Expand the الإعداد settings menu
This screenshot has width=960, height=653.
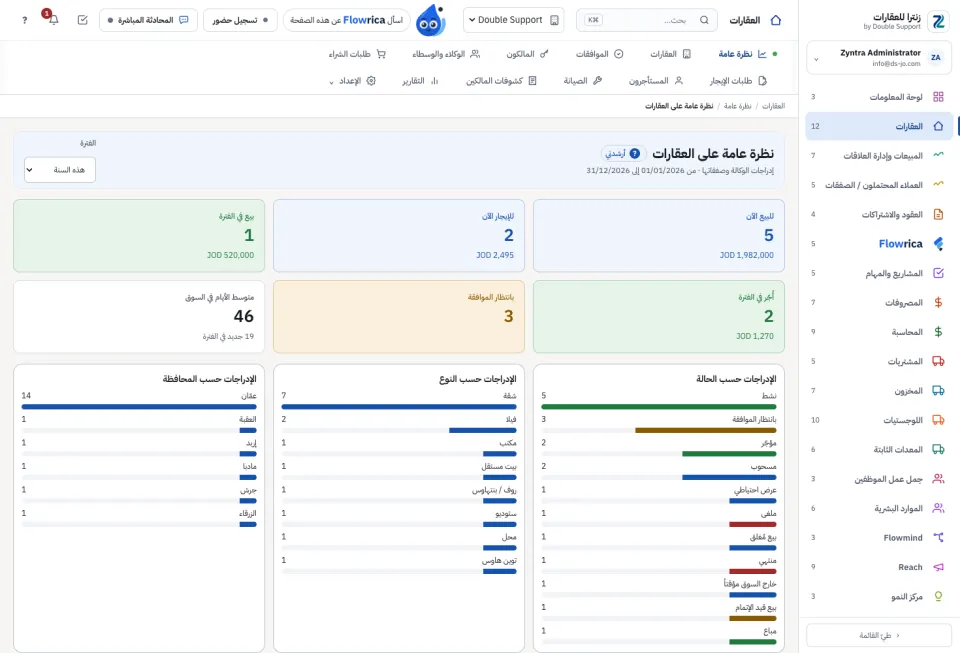pos(353,81)
